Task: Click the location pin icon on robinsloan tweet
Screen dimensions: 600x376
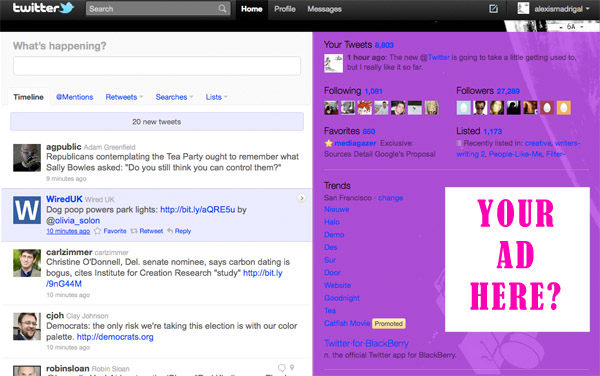Action: (x=292, y=368)
